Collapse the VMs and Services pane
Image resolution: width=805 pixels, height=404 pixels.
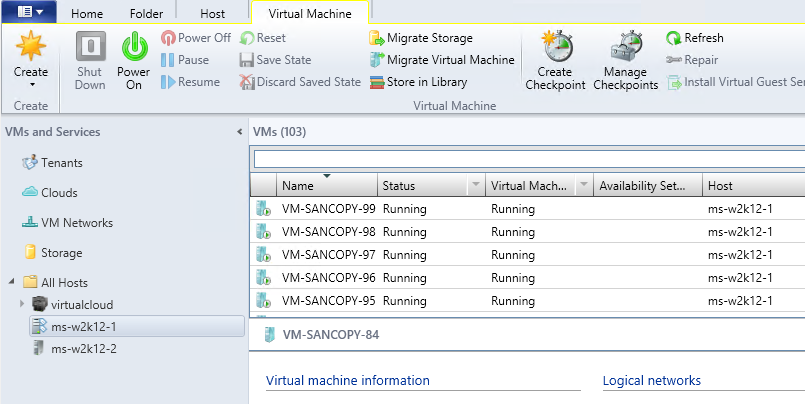point(239,132)
